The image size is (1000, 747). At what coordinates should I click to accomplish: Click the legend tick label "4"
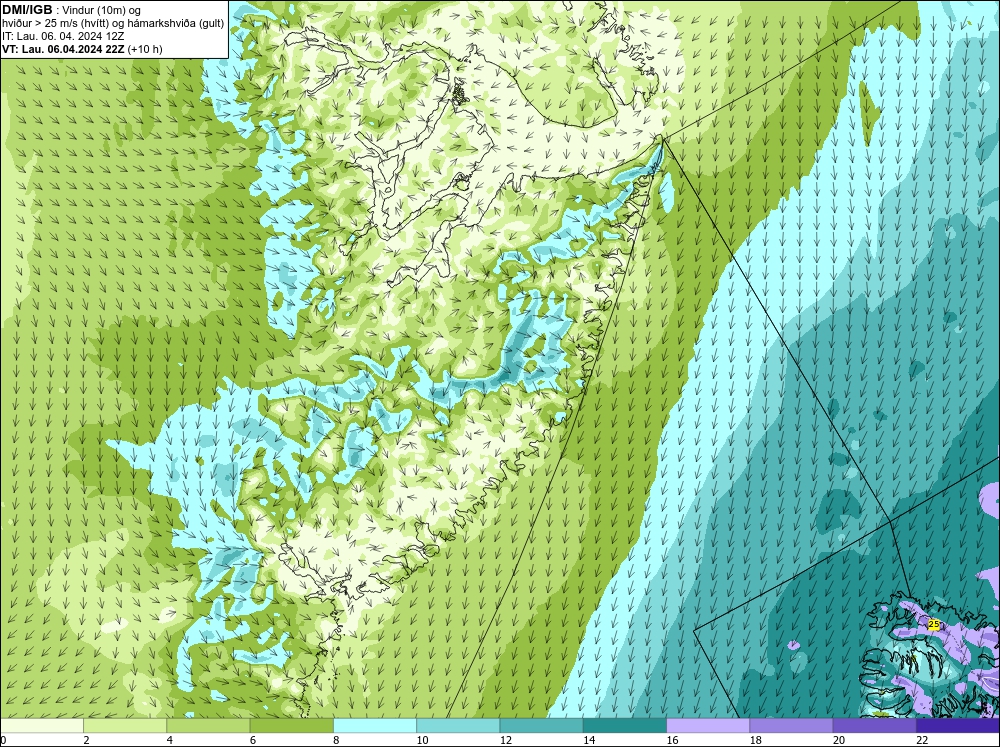169,740
